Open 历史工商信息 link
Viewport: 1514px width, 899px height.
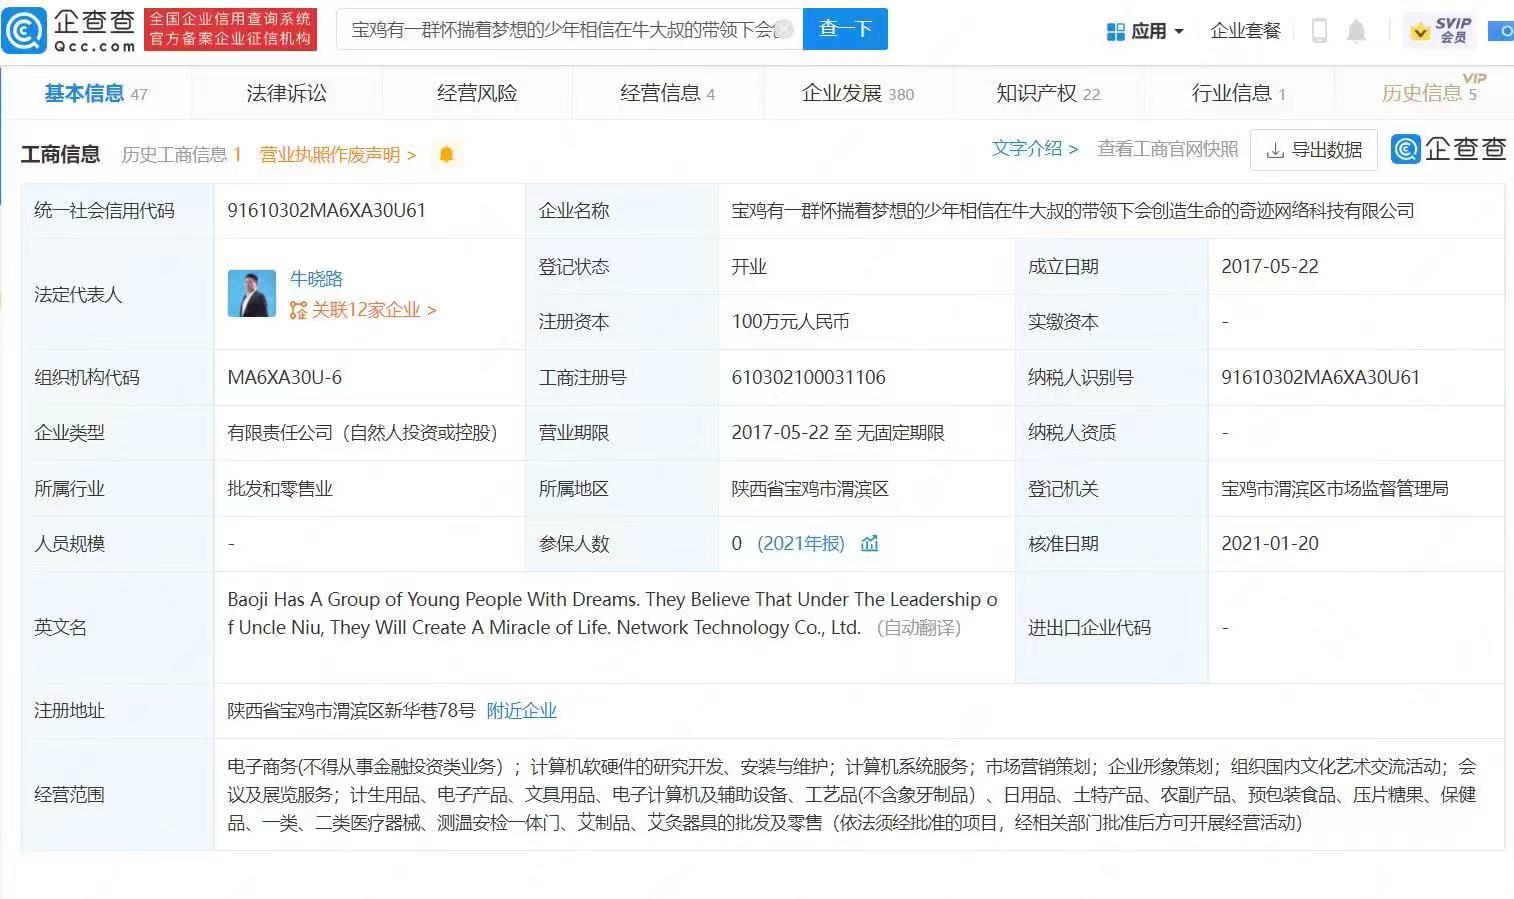pos(181,155)
